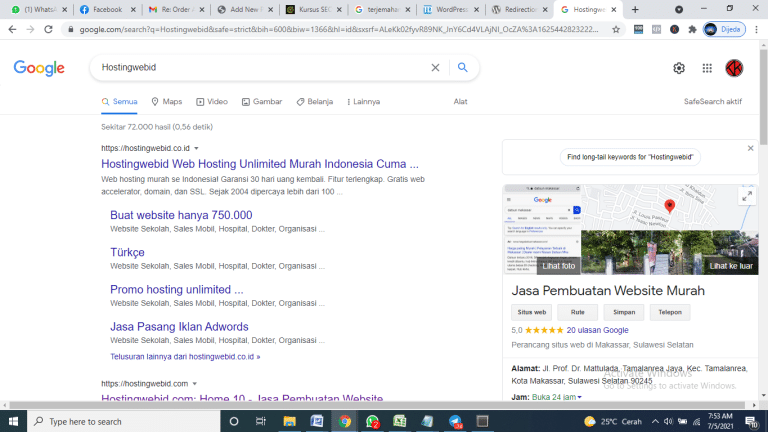Open notification center icon

(751, 421)
